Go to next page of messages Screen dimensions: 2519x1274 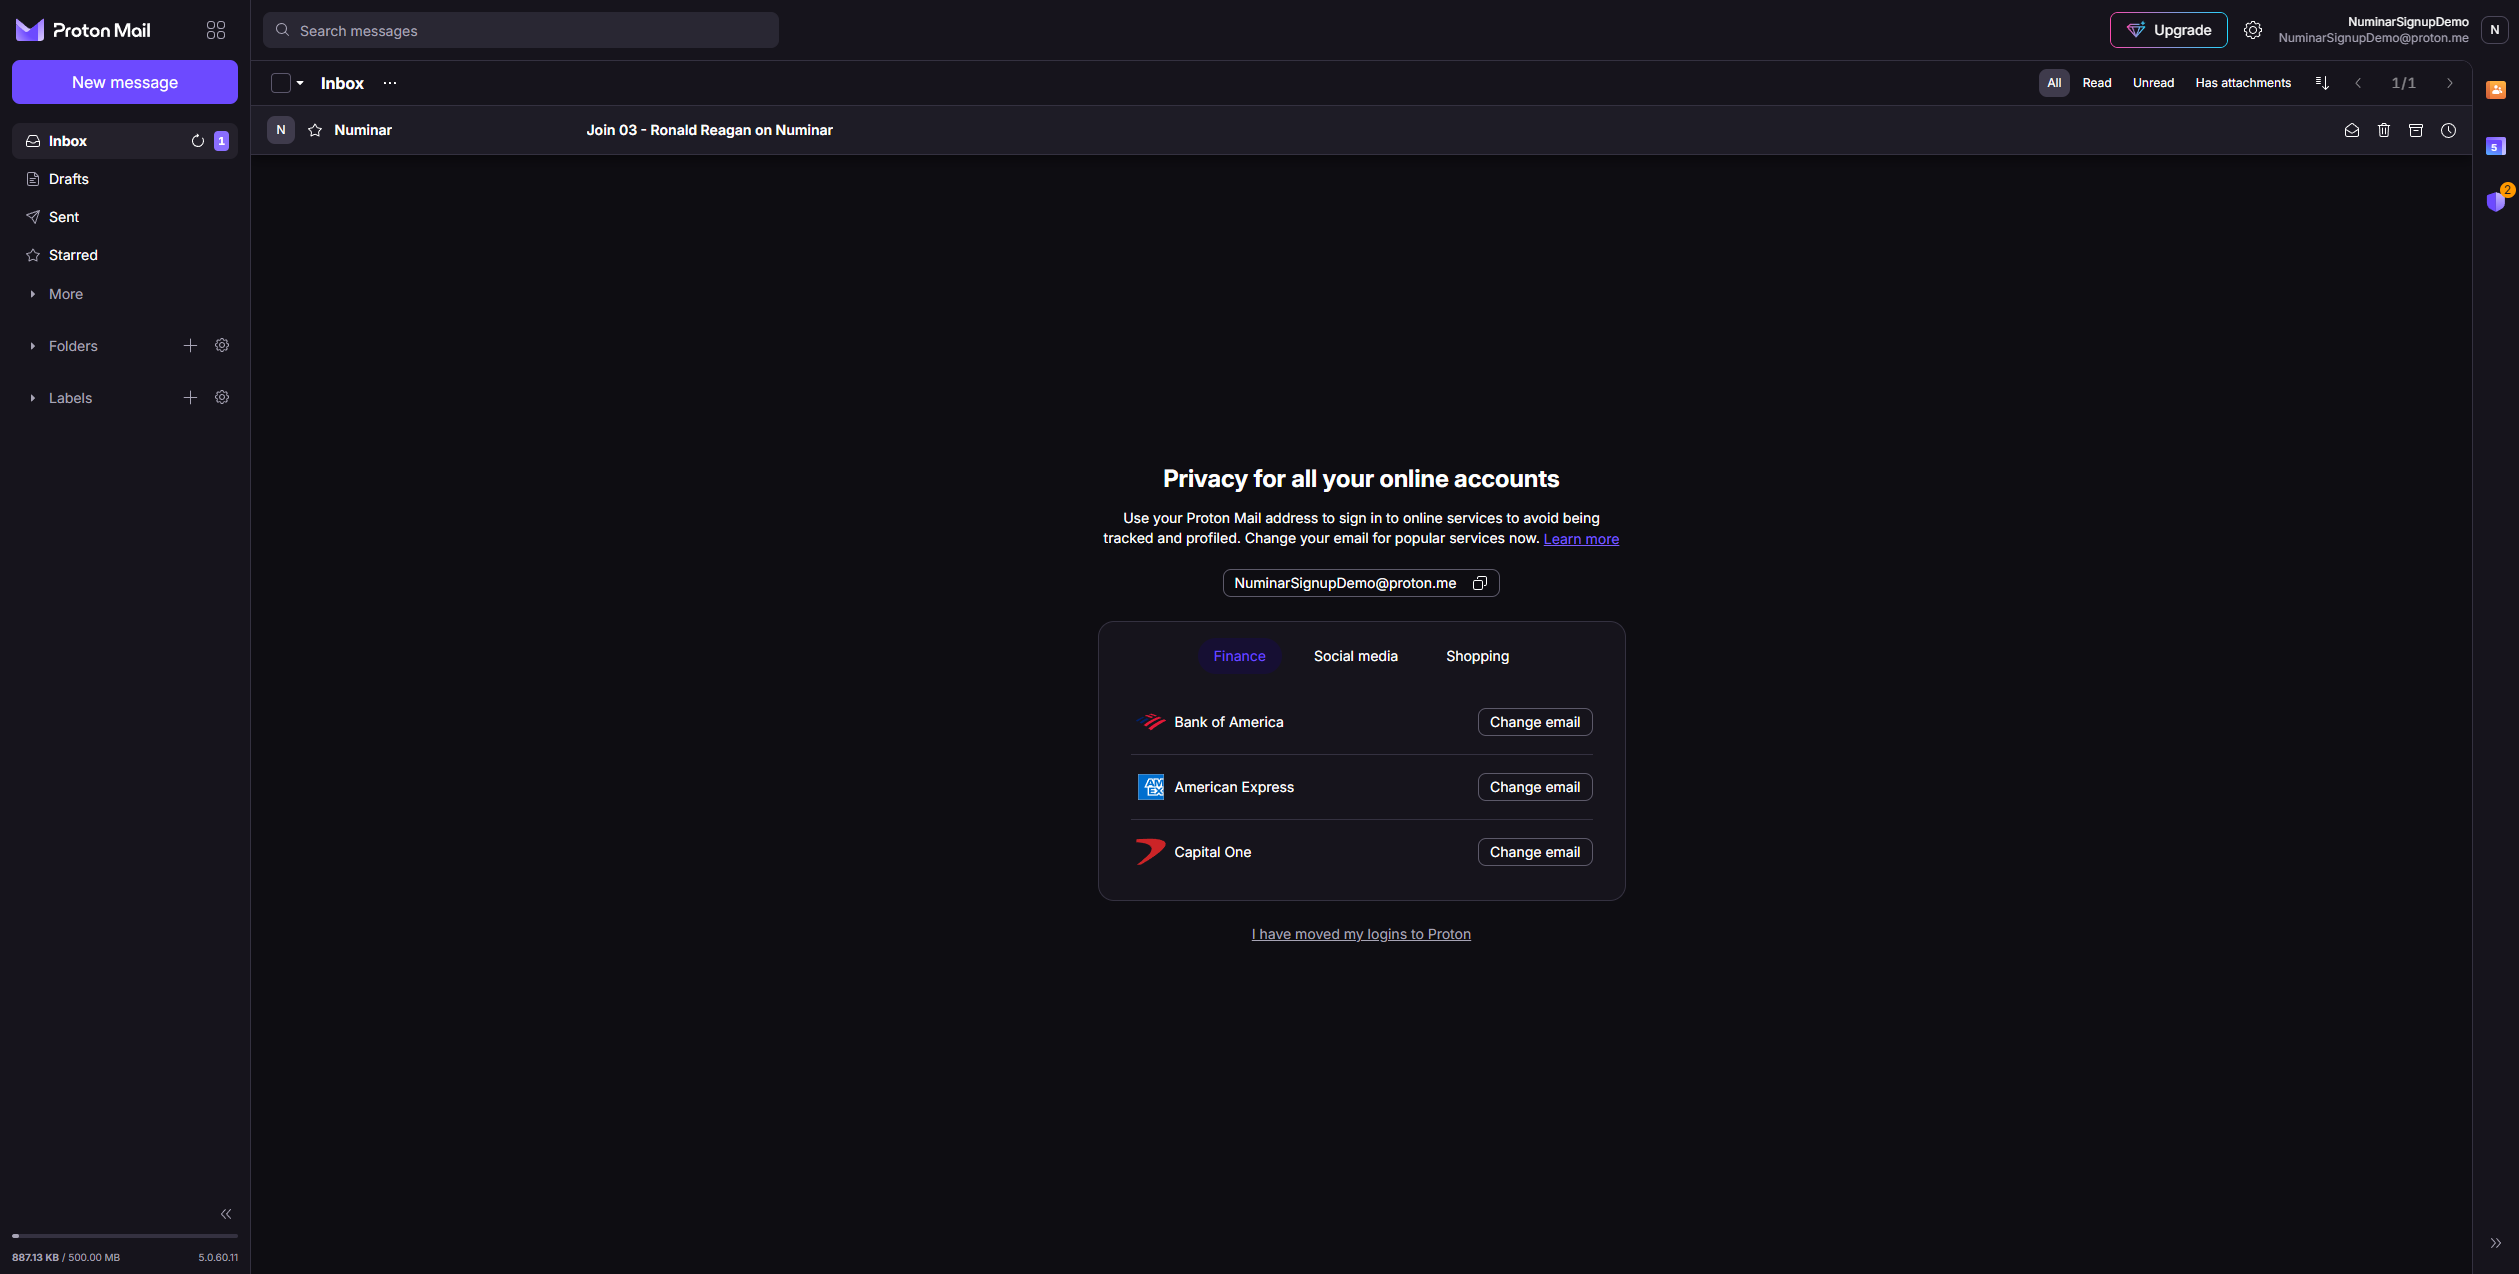tap(2449, 83)
